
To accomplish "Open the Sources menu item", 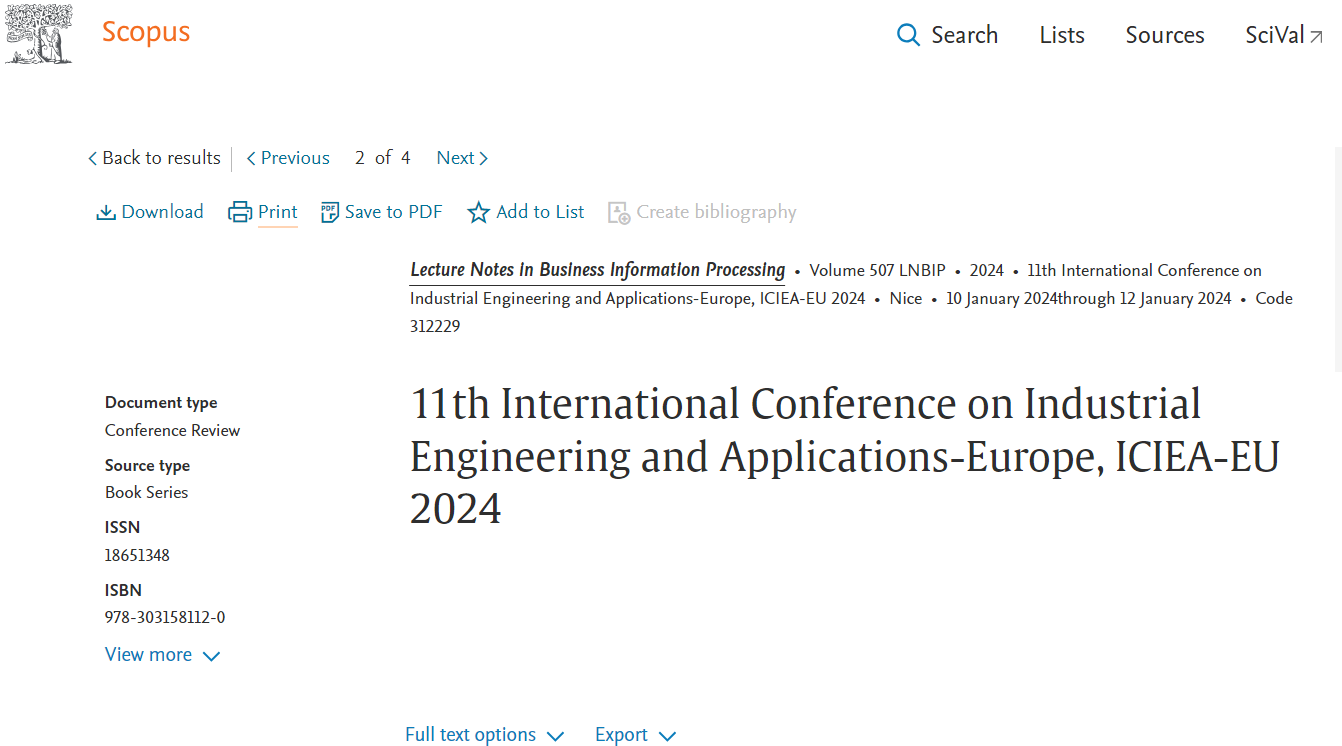I will (1164, 36).
